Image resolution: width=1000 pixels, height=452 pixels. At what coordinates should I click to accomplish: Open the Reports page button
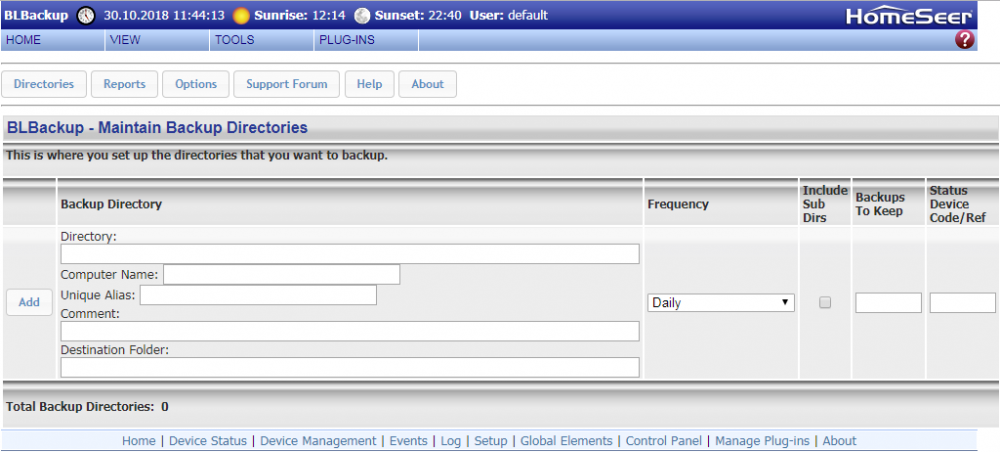[125, 84]
